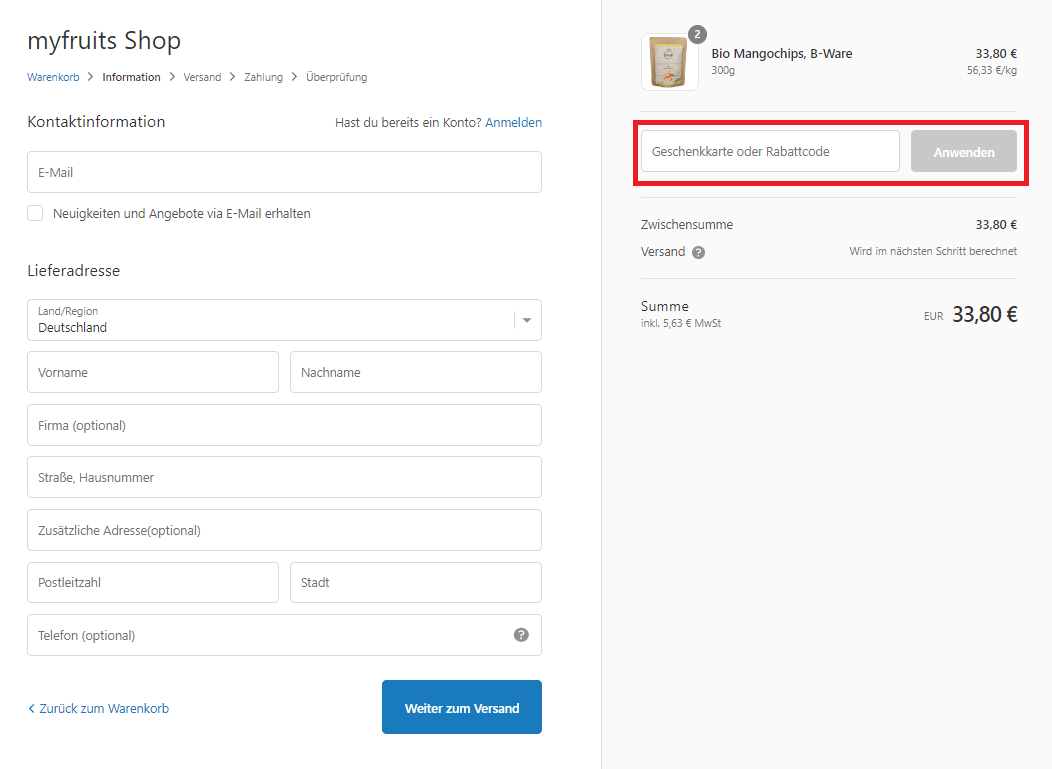This screenshot has height=769, width=1052.
Task: Focus the Straße, Hausnummer field
Action: coord(284,477)
